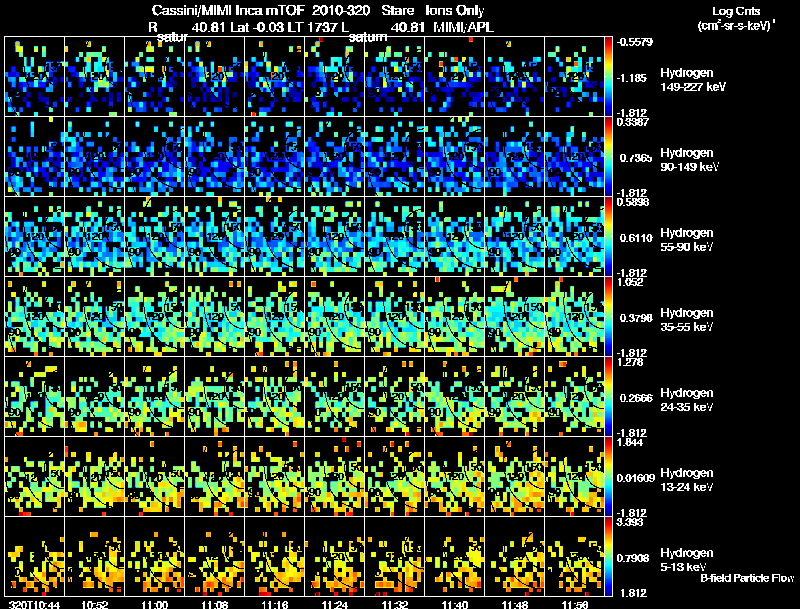Click the 1.844 color scale value
This screenshot has width=800, height=609.
coord(630,442)
